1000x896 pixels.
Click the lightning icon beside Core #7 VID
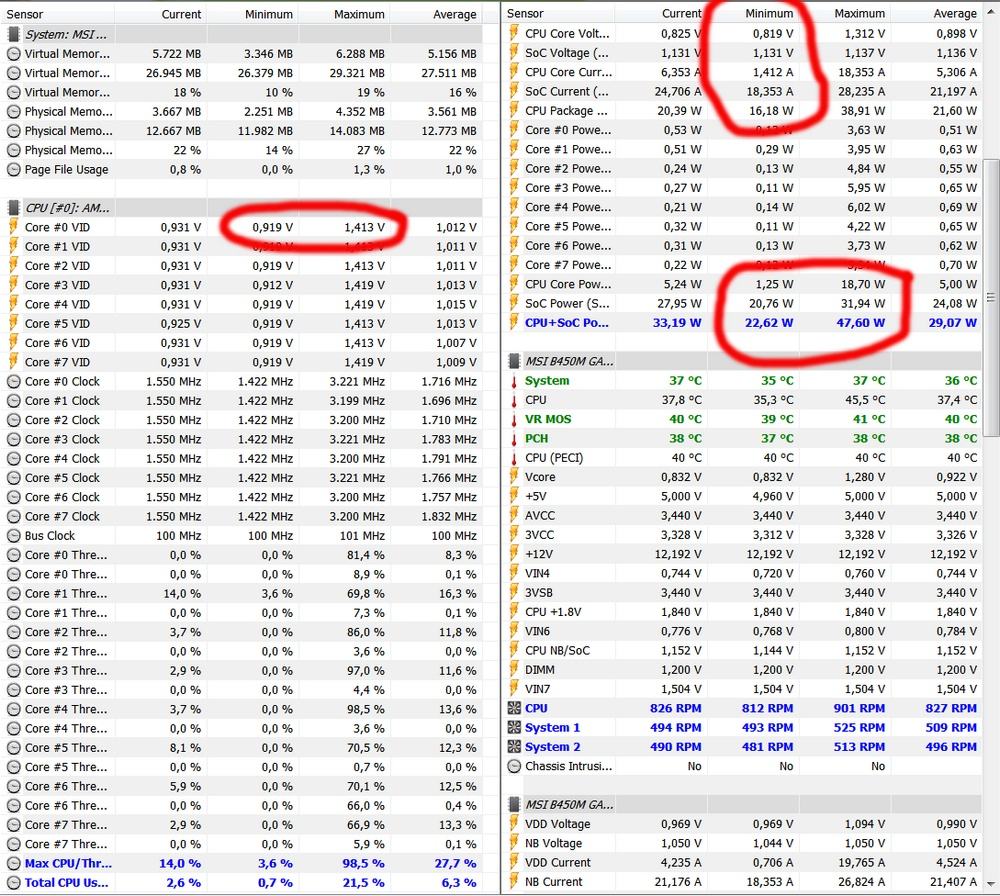(x=13, y=362)
